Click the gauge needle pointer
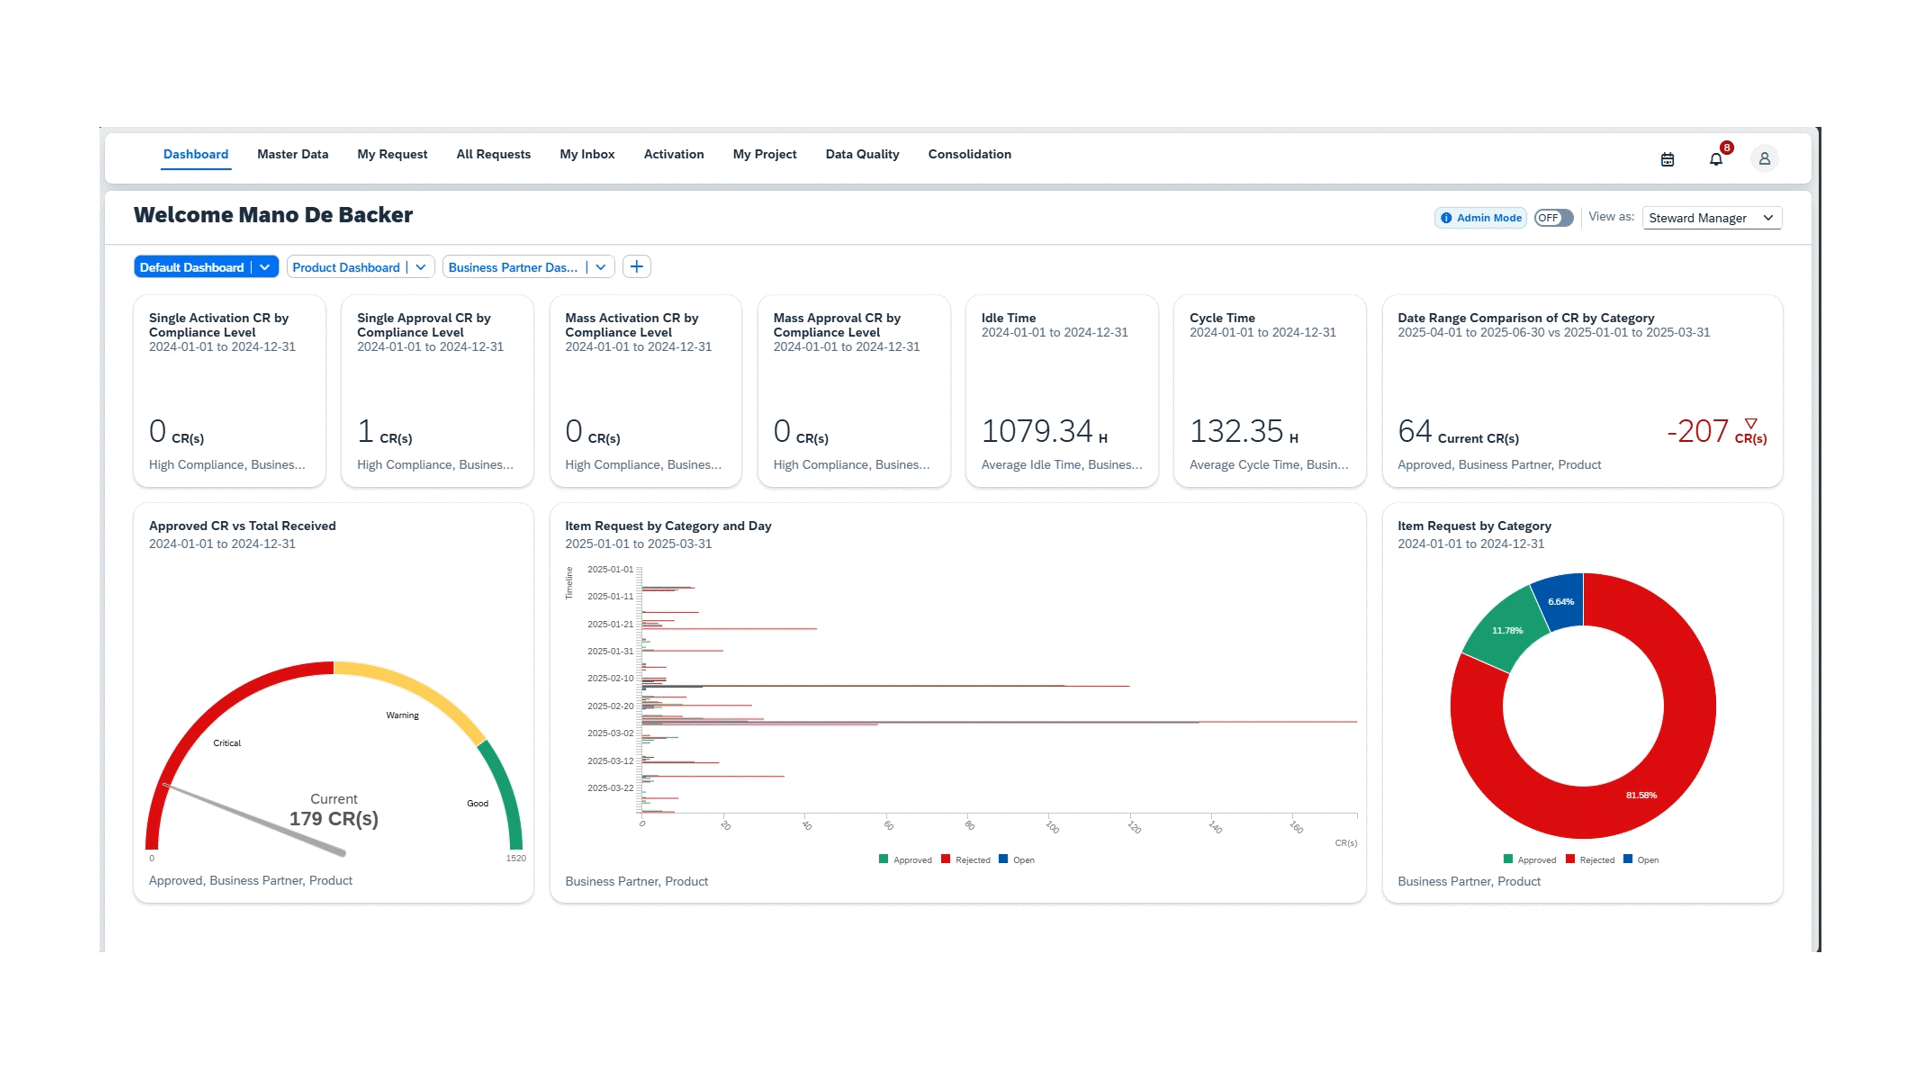Image resolution: width=1920 pixels, height=1080 pixels. click(x=255, y=820)
